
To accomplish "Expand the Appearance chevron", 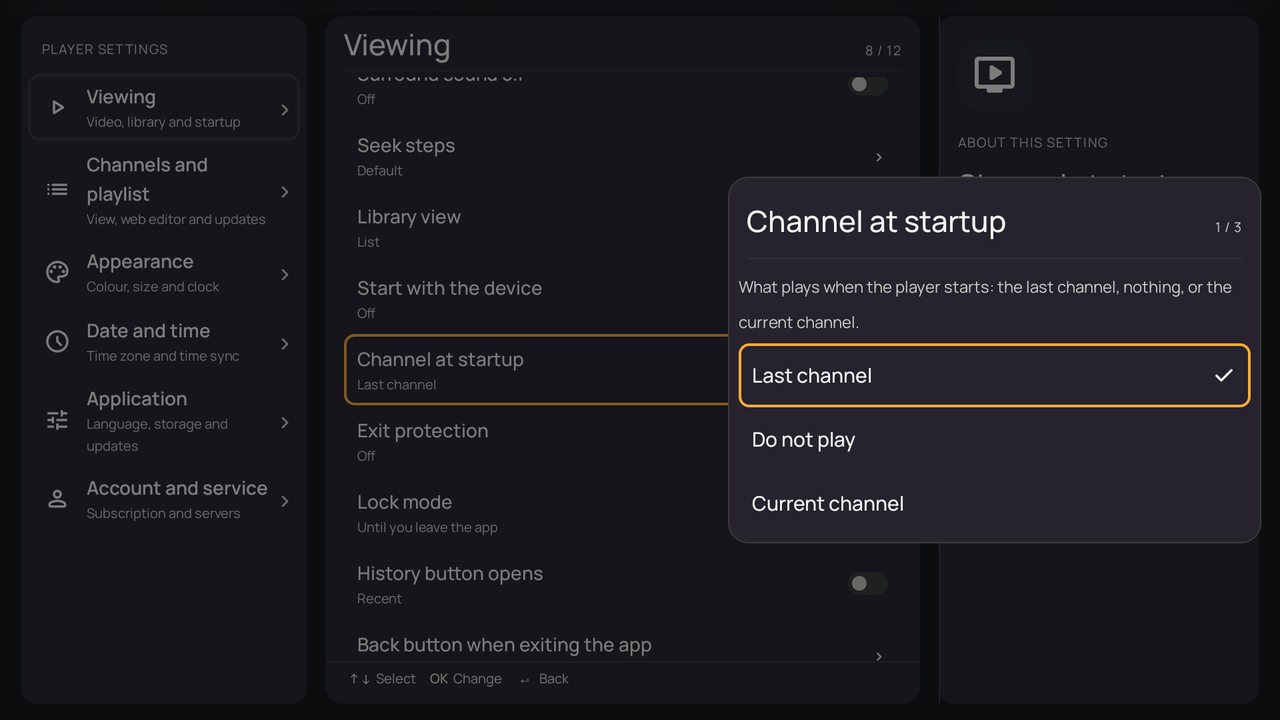I will 285,274.
